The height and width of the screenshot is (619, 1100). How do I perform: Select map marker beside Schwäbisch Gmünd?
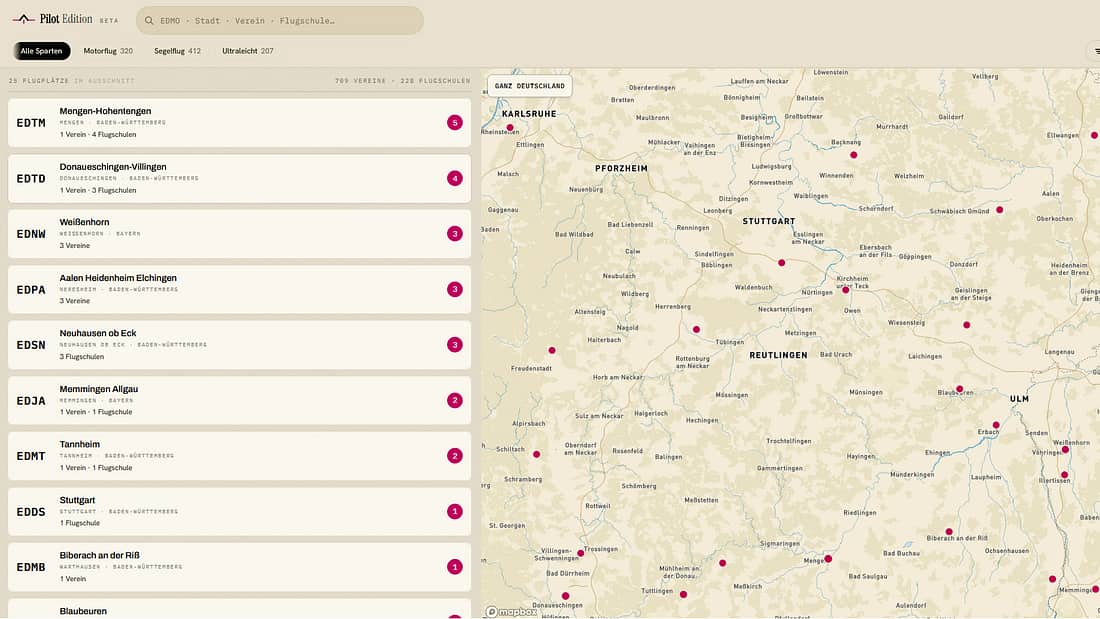pyautogui.click(x=1000, y=210)
